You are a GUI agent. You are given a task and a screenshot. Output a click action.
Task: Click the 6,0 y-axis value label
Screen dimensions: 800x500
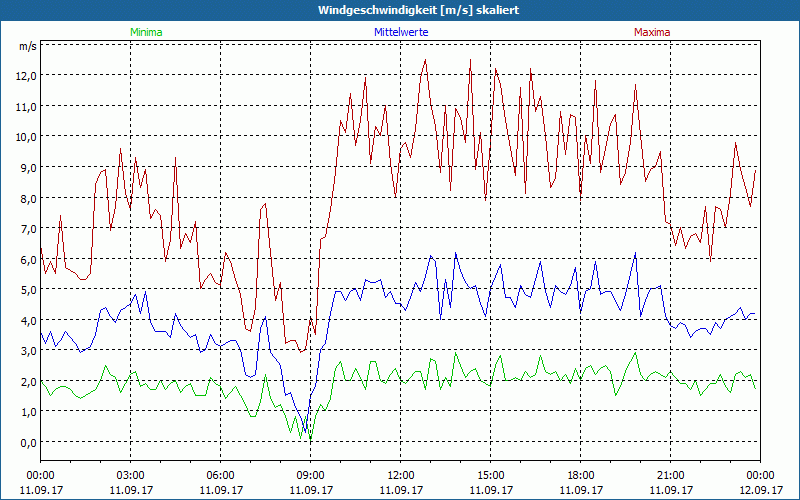coord(26,259)
